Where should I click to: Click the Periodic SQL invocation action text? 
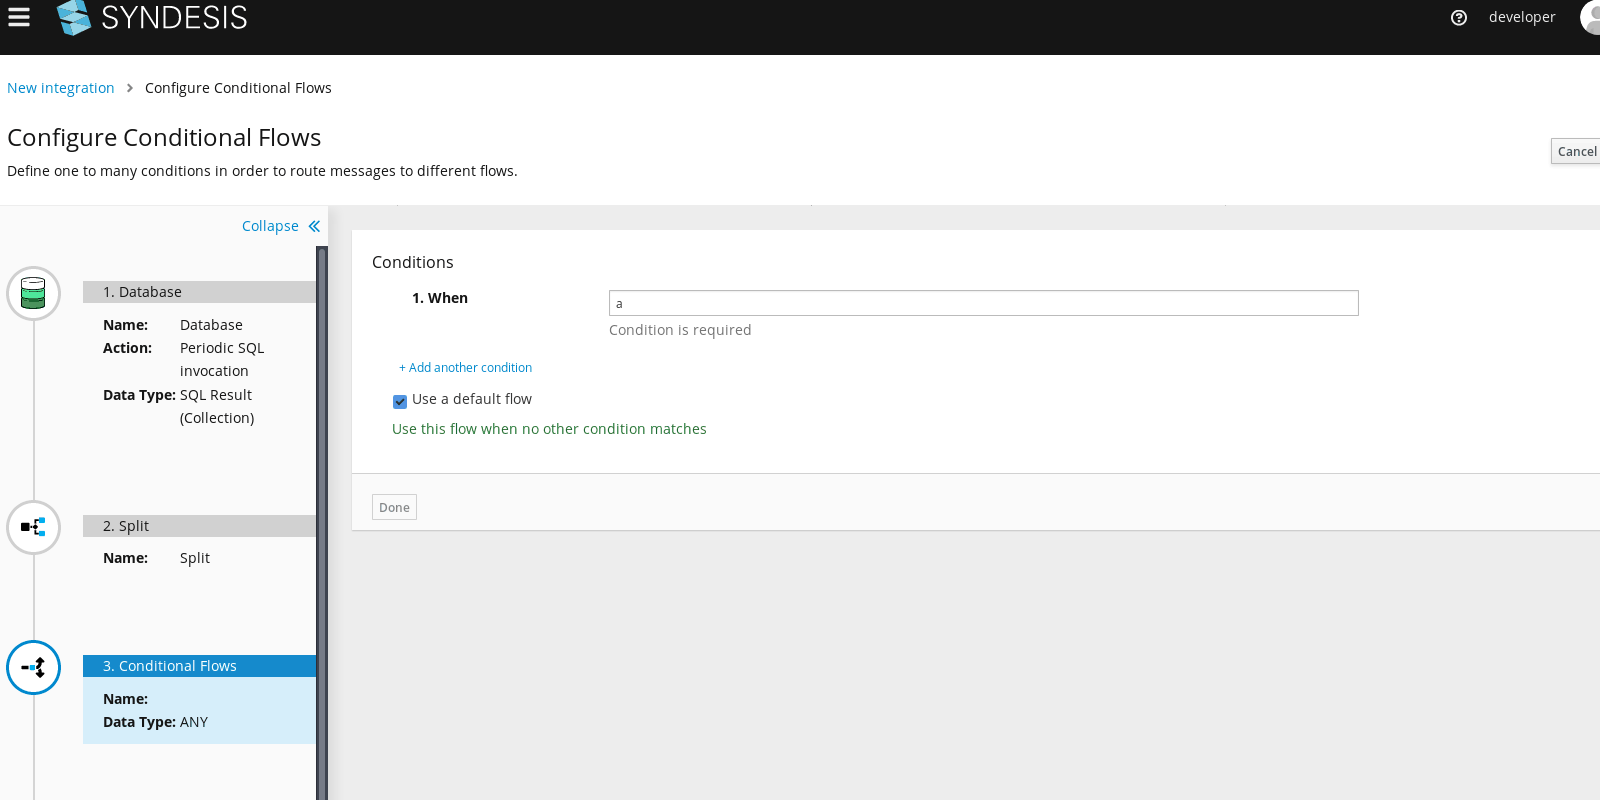[x=222, y=359]
